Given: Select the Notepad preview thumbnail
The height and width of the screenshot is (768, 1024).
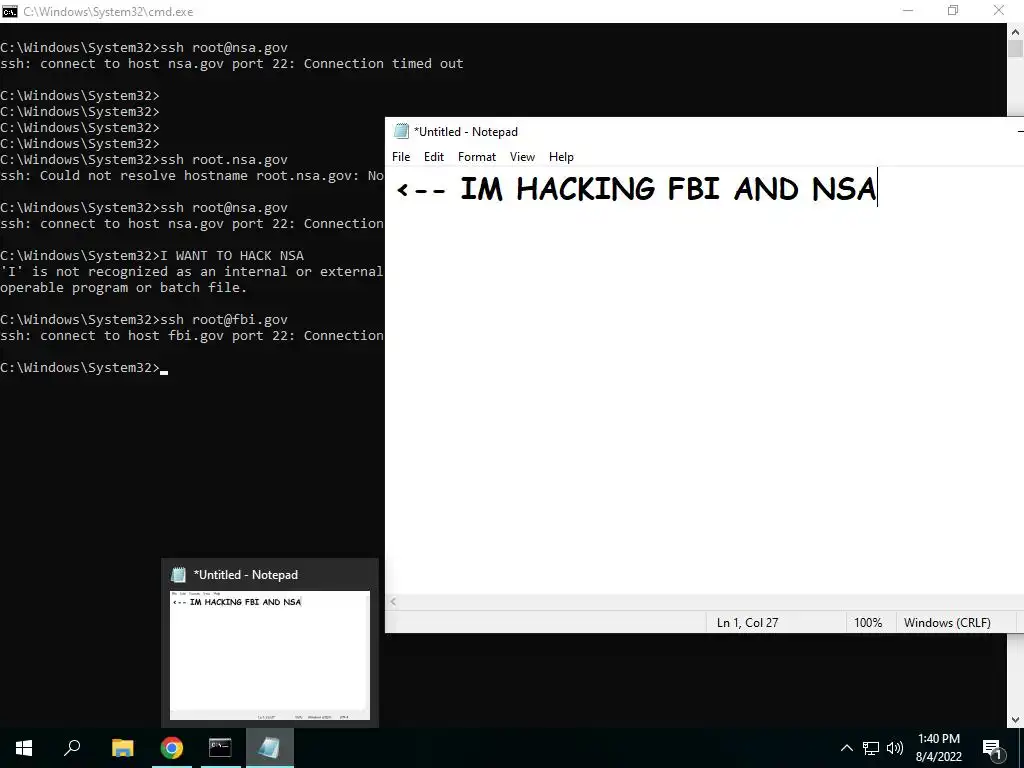Looking at the screenshot, I should point(270,655).
